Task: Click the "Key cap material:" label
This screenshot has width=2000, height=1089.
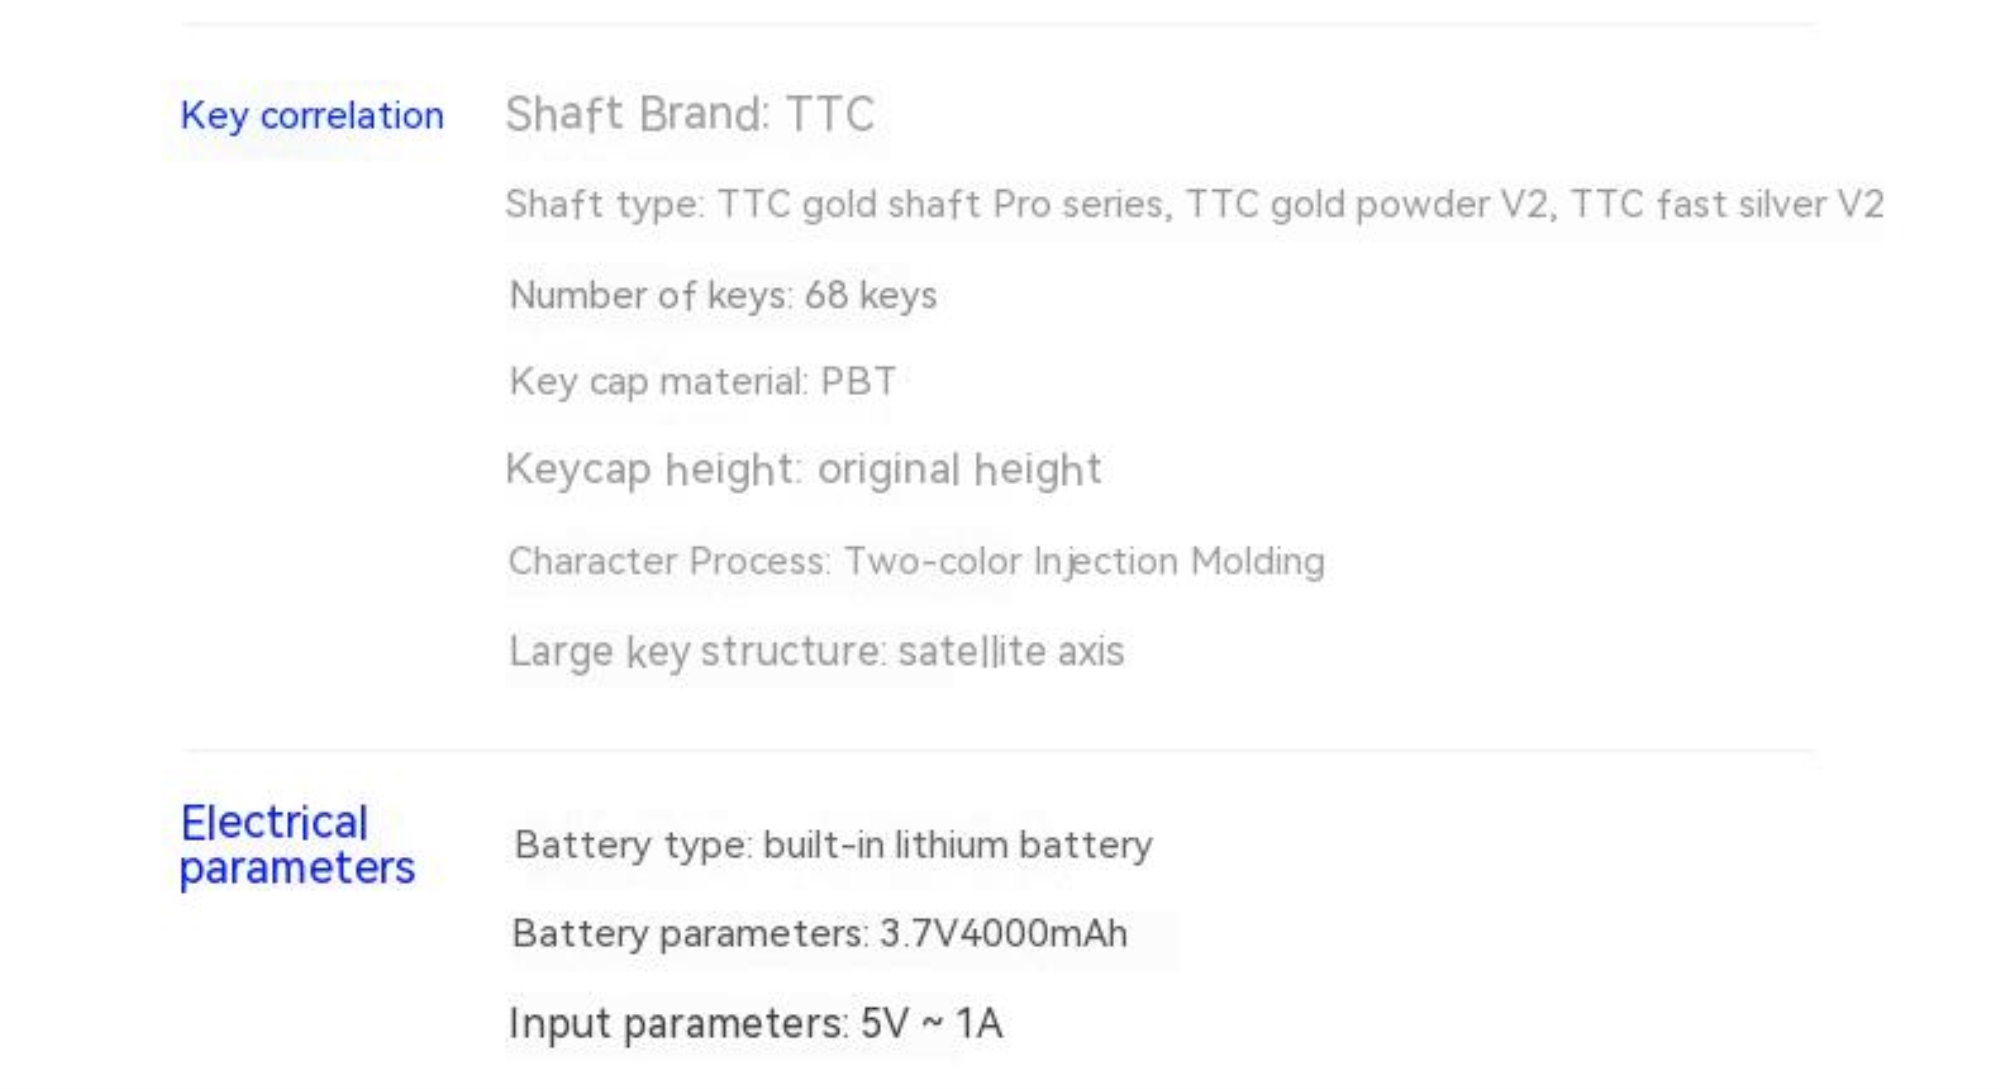Action: [x=658, y=382]
